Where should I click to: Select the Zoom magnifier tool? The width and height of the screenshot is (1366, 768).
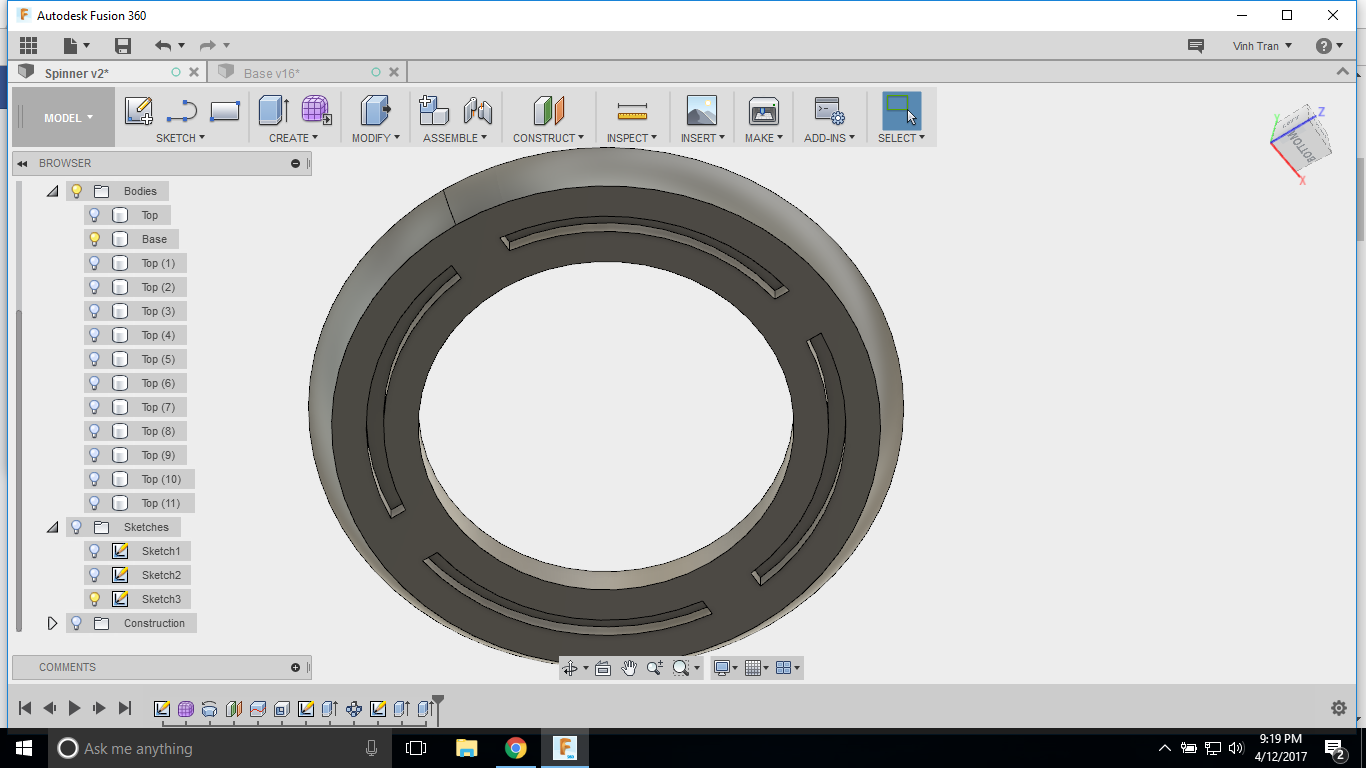pyautogui.click(x=655, y=668)
